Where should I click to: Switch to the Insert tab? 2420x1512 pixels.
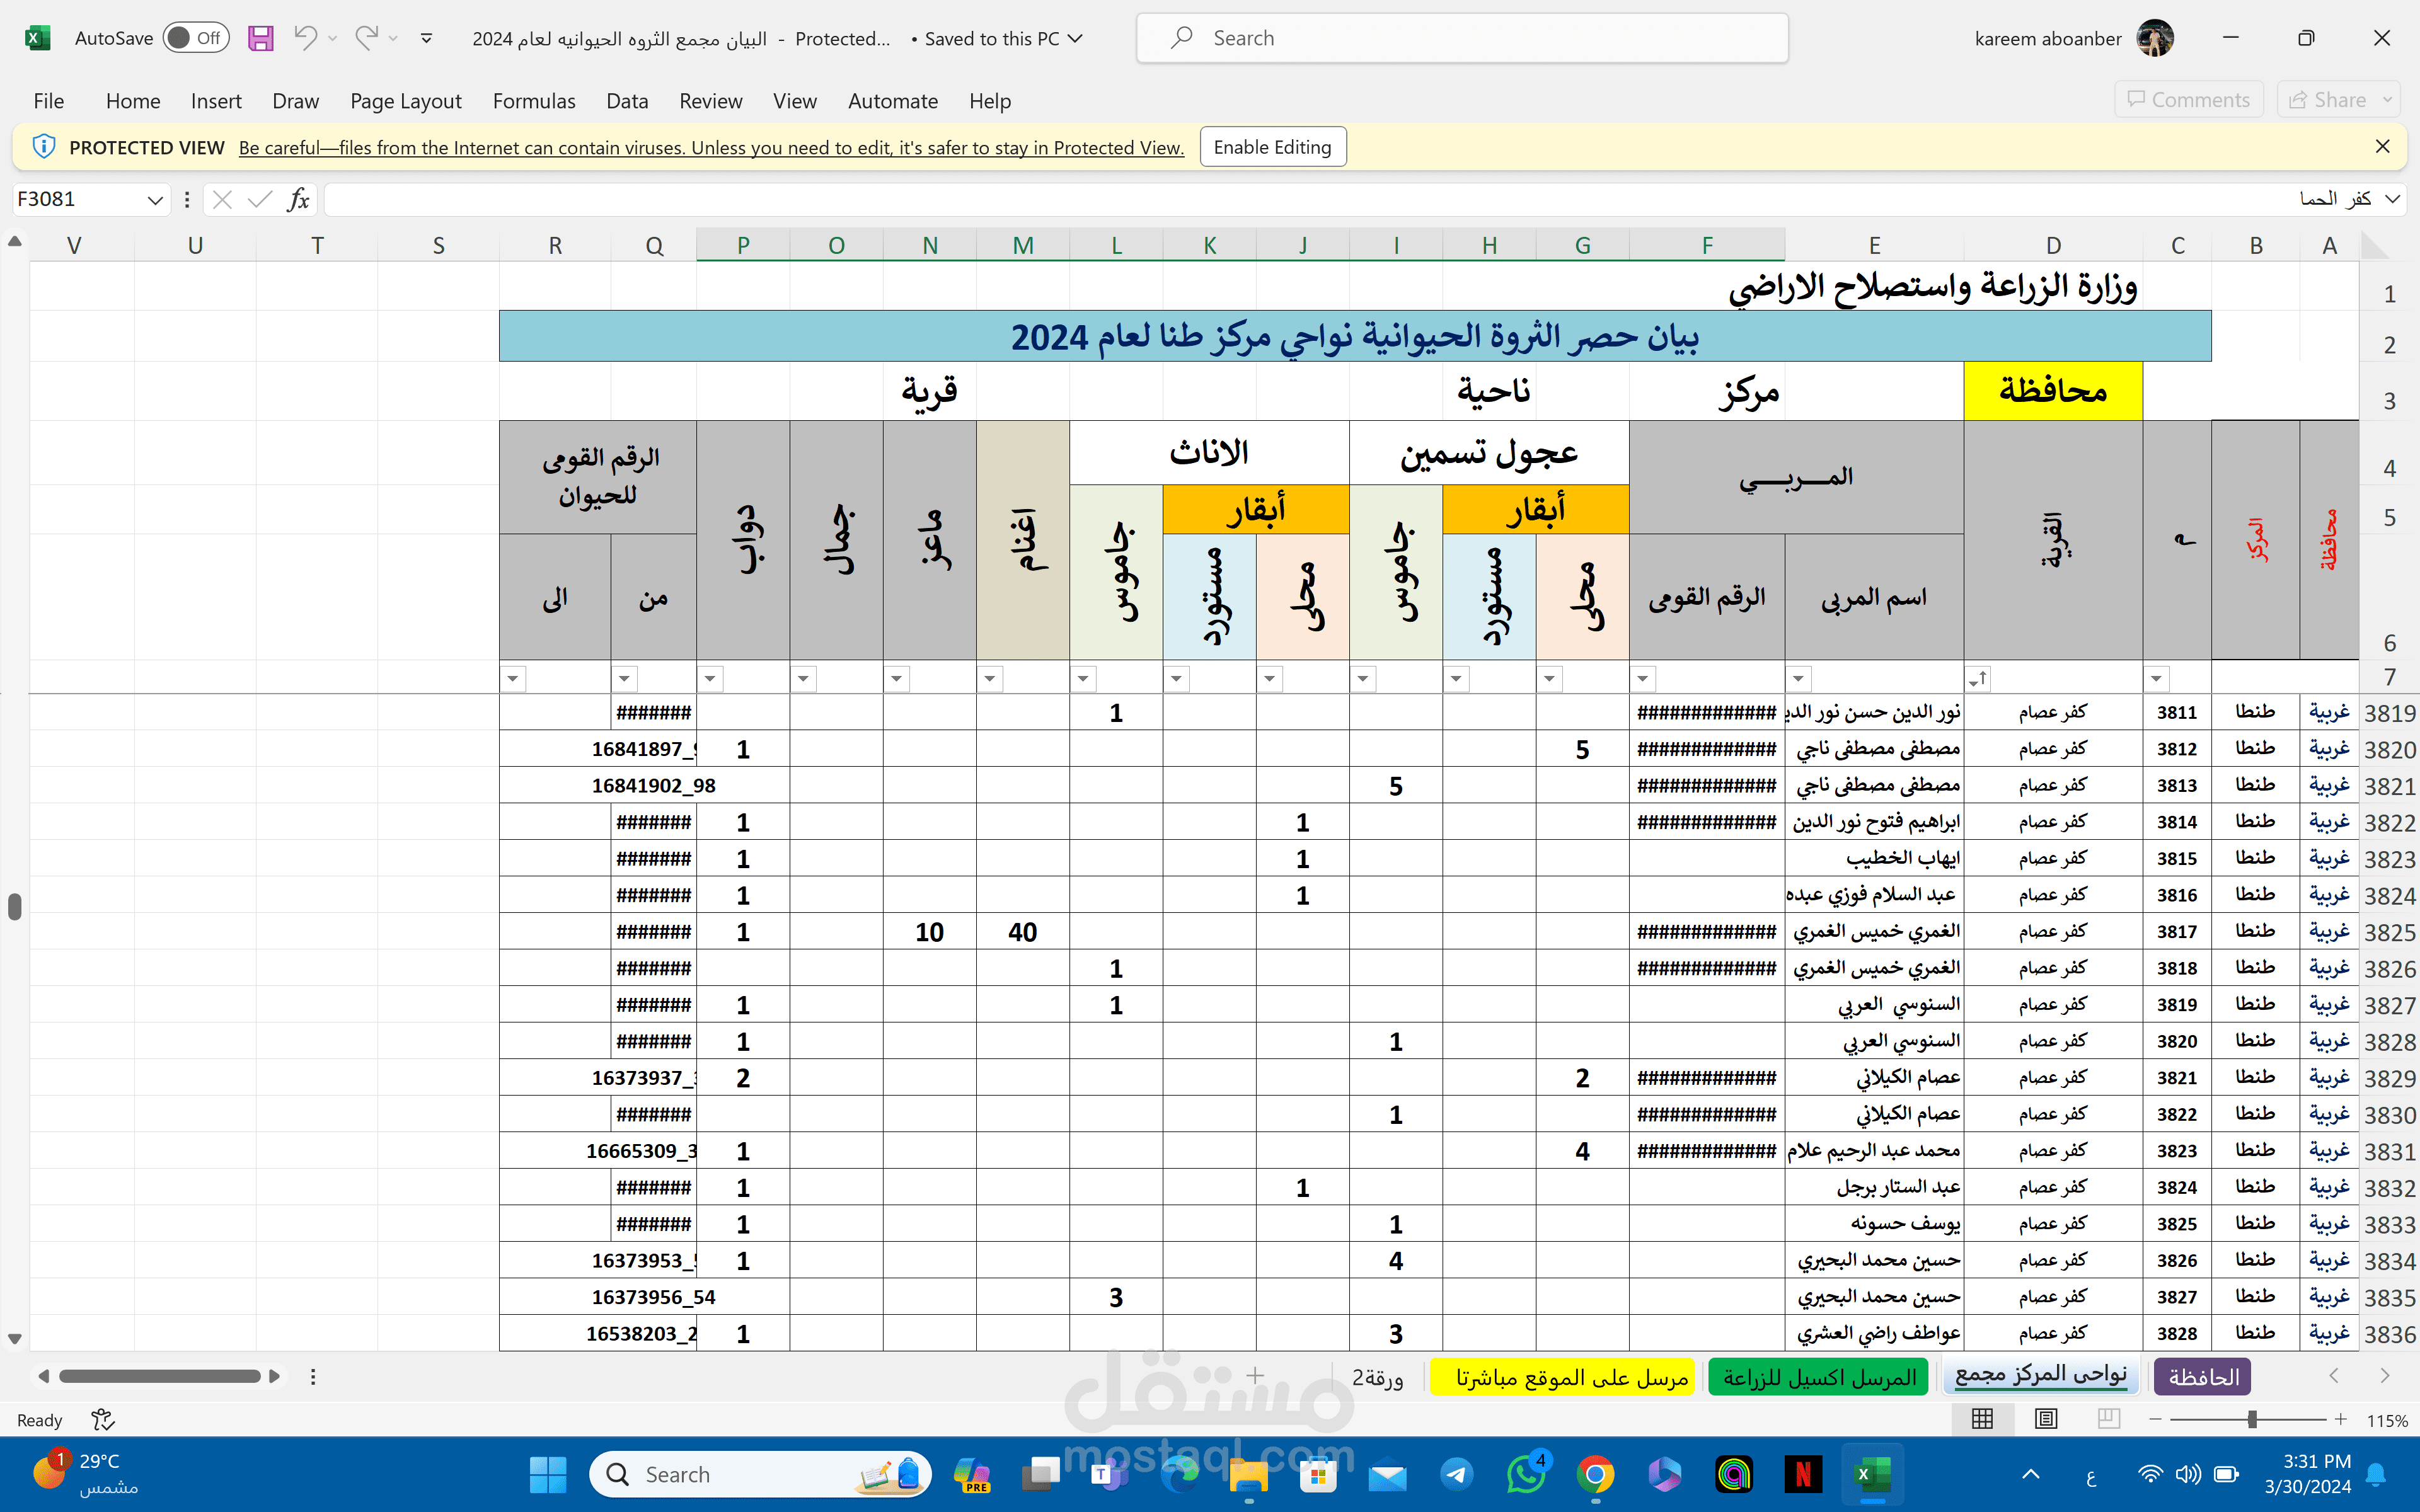[216, 101]
